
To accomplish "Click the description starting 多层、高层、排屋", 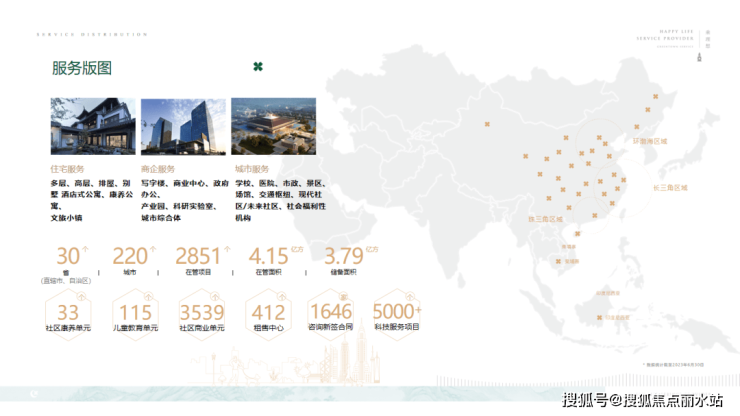I will click(x=92, y=200).
